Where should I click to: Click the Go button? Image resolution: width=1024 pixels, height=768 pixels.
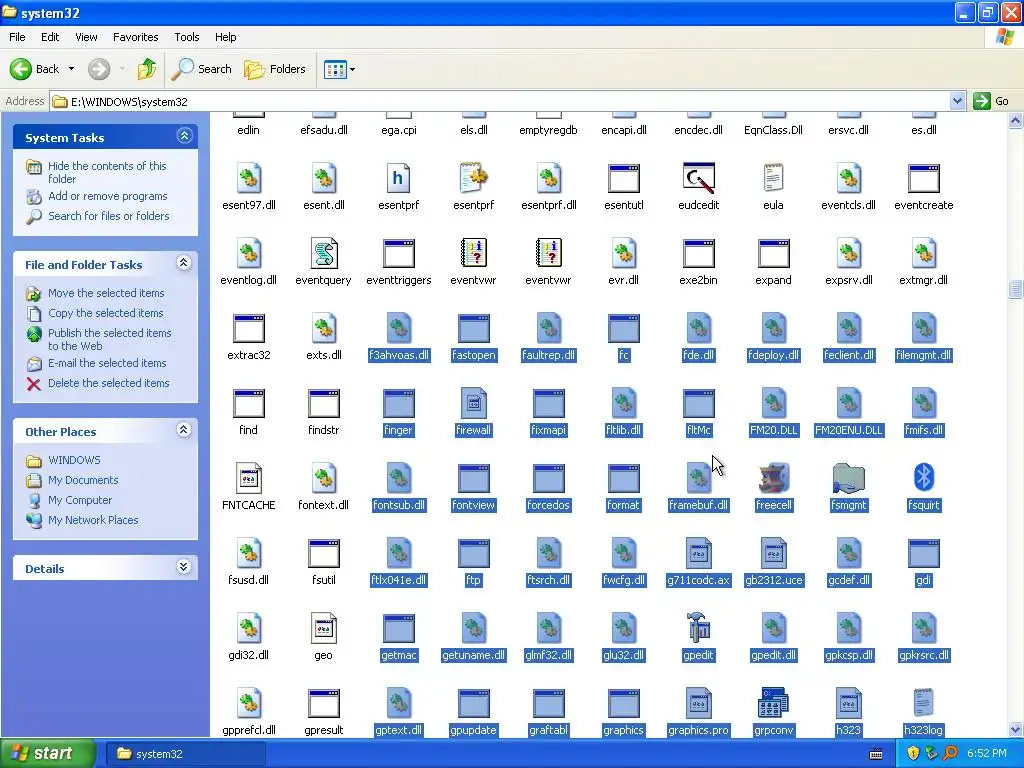coord(991,101)
